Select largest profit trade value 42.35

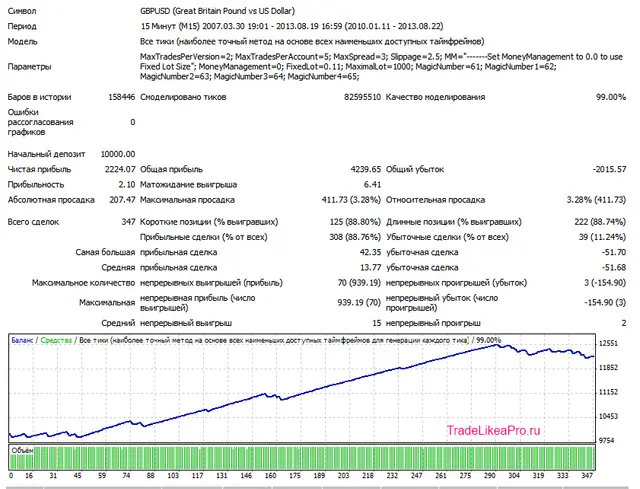[x=370, y=253]
